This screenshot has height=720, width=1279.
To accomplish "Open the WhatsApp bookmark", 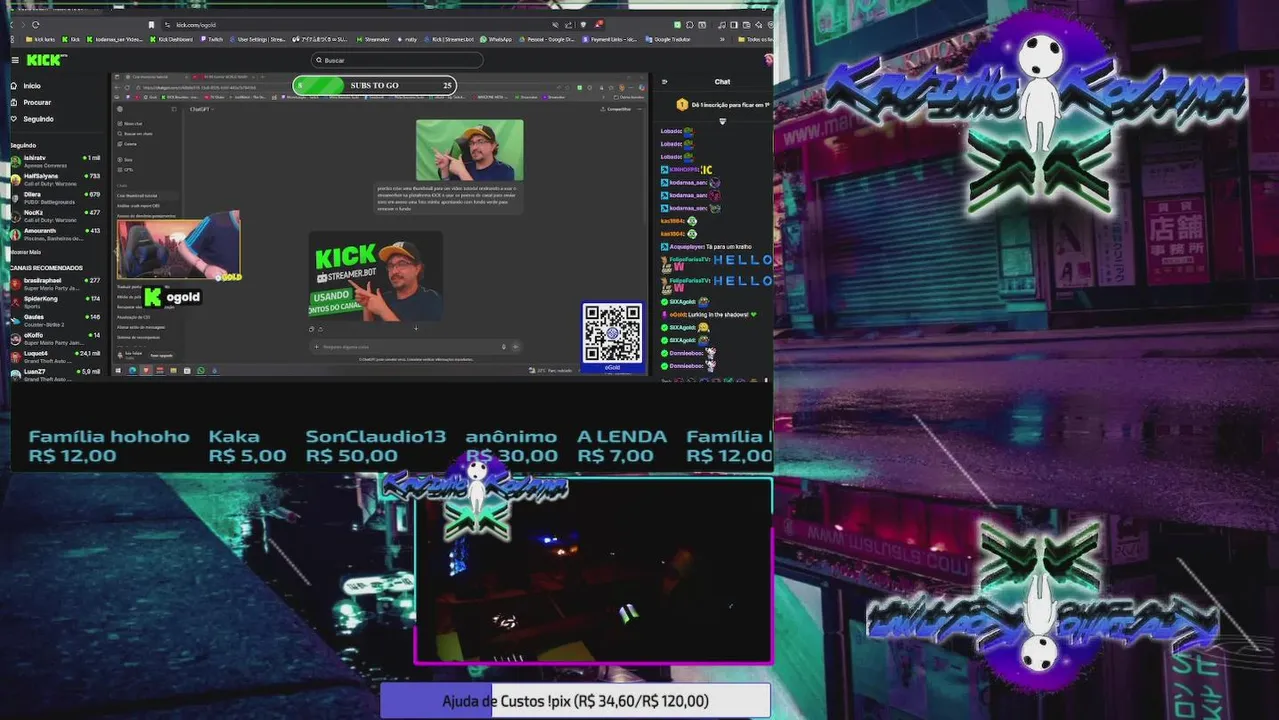I will (x=496, y=39).
